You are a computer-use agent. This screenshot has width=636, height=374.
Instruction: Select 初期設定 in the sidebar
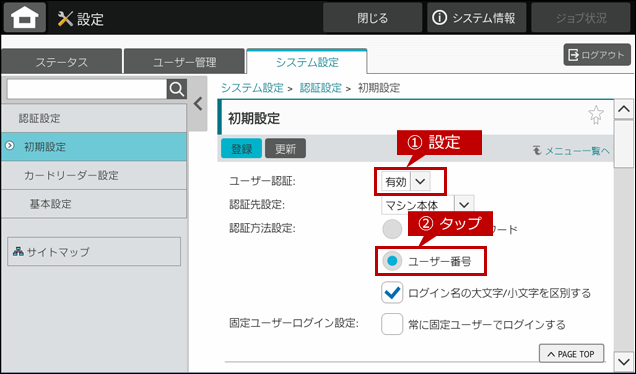pyautogui.click(x=94, y=146)
